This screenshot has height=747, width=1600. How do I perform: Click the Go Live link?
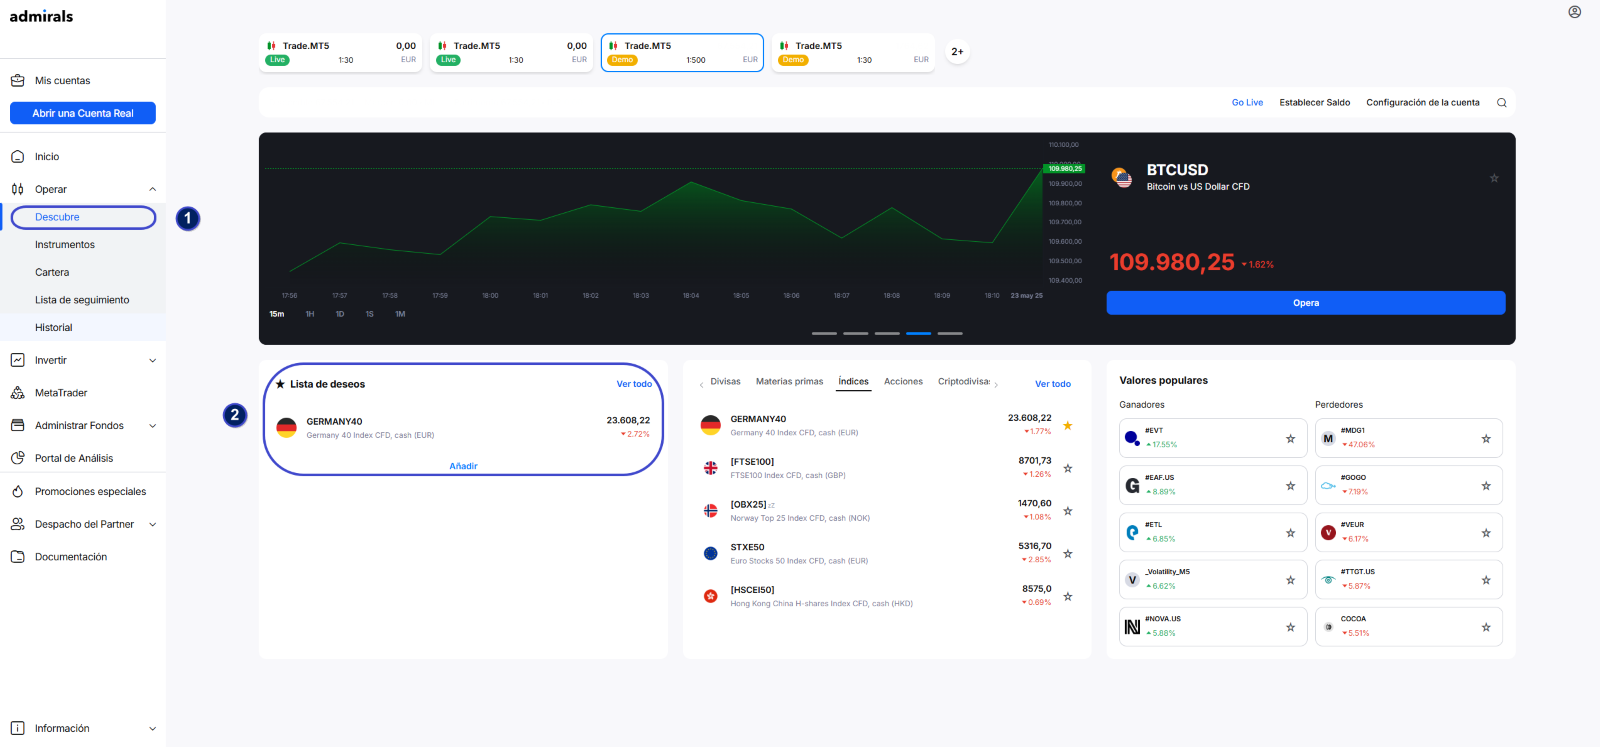(x=1247, y=103)
